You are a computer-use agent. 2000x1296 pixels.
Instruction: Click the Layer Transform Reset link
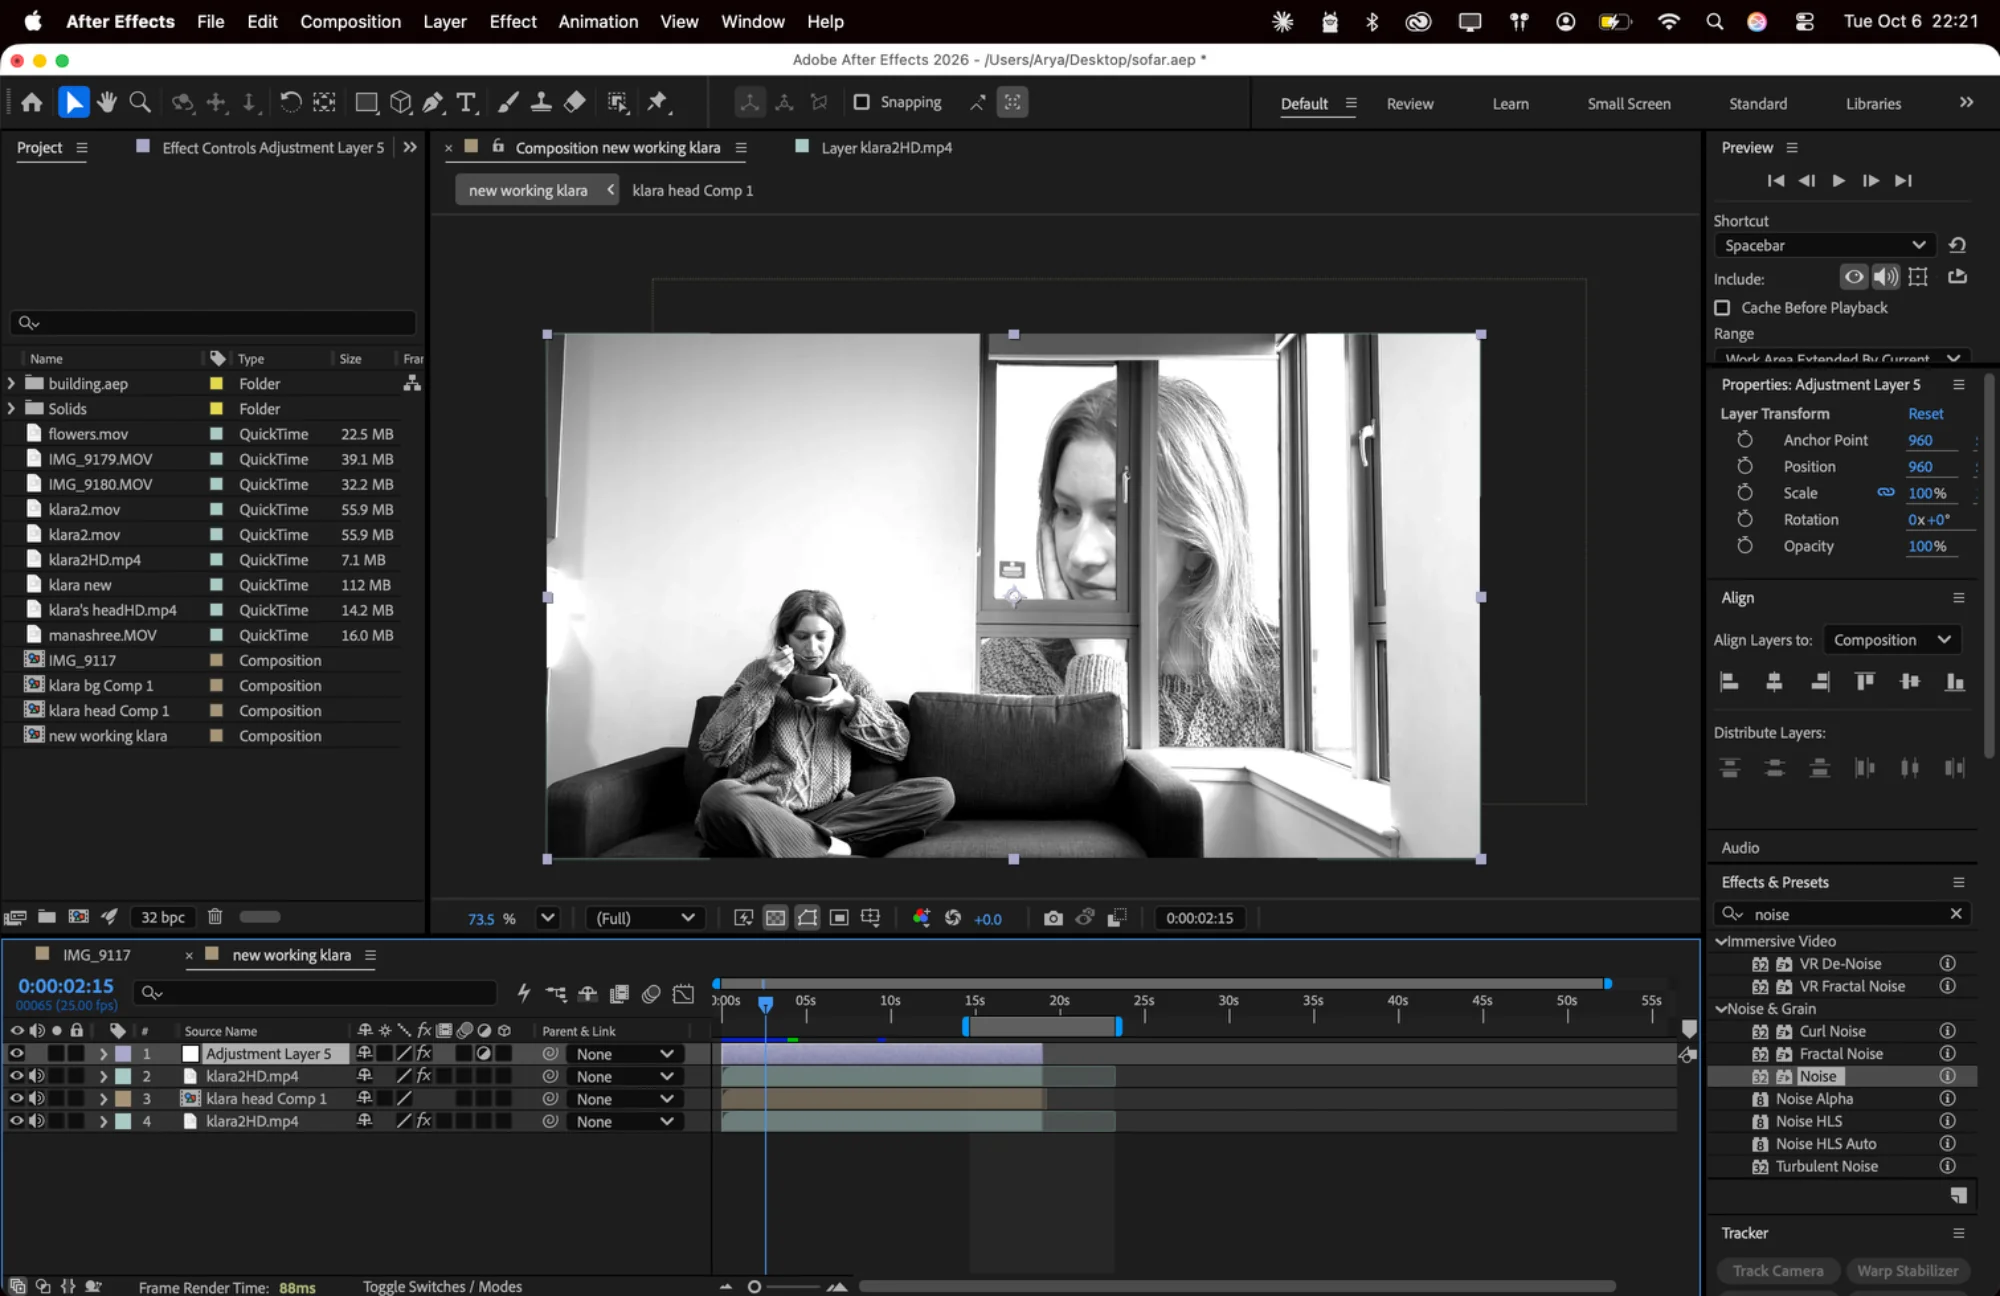1925,414
